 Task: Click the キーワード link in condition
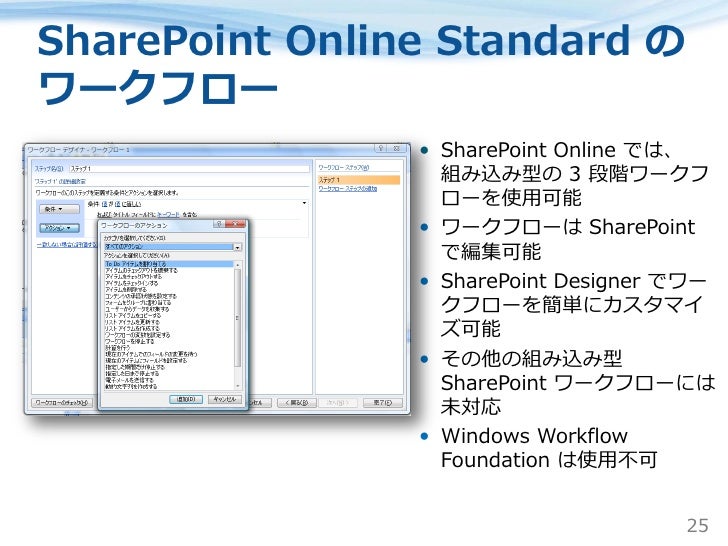coord(169,214)
